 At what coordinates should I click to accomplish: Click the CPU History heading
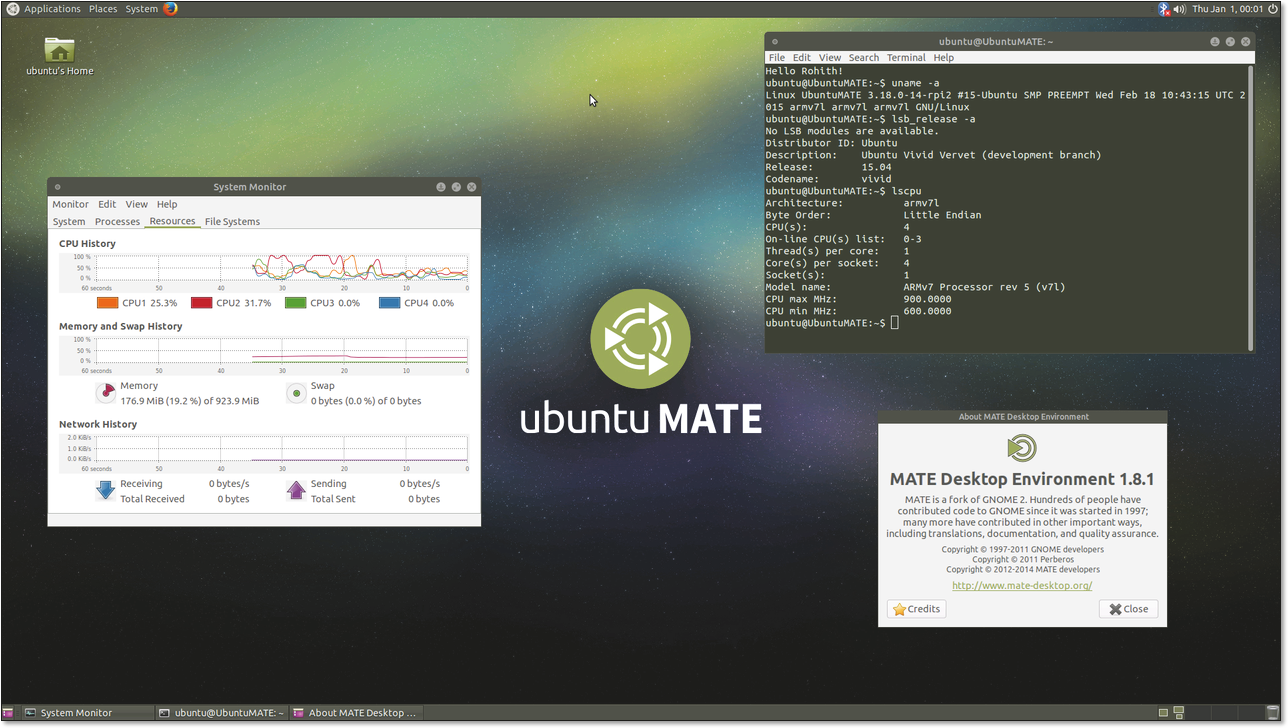(87, 243)
